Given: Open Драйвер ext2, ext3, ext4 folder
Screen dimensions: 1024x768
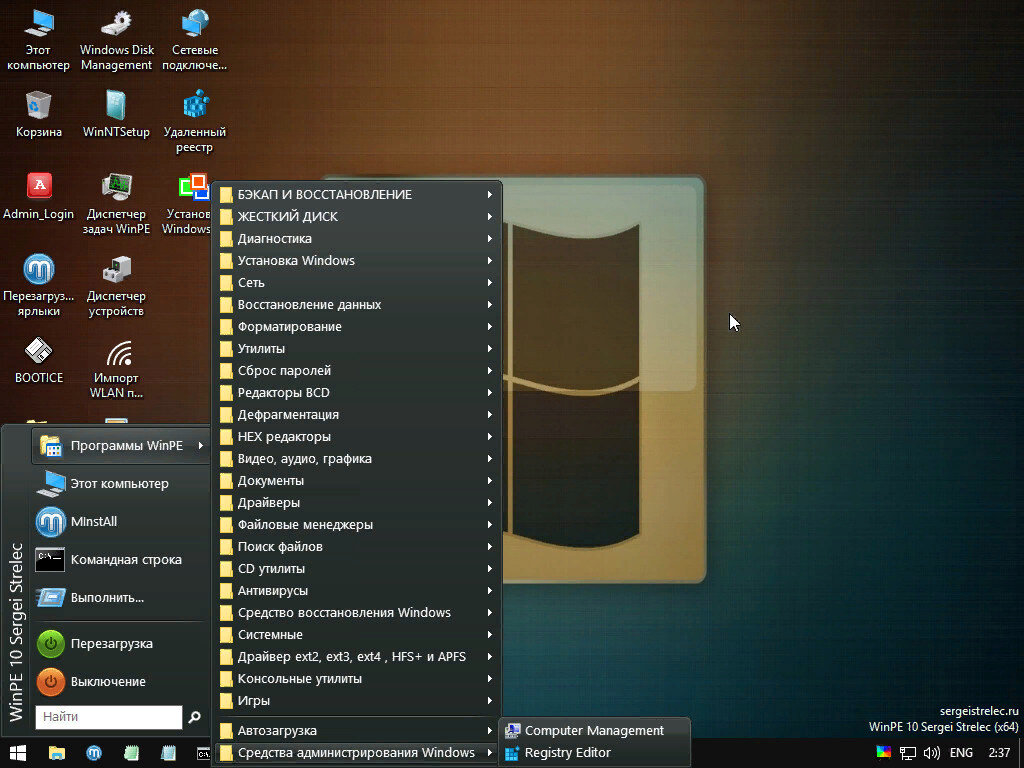Looking at the screenshot, I should (x=357, y=656).
